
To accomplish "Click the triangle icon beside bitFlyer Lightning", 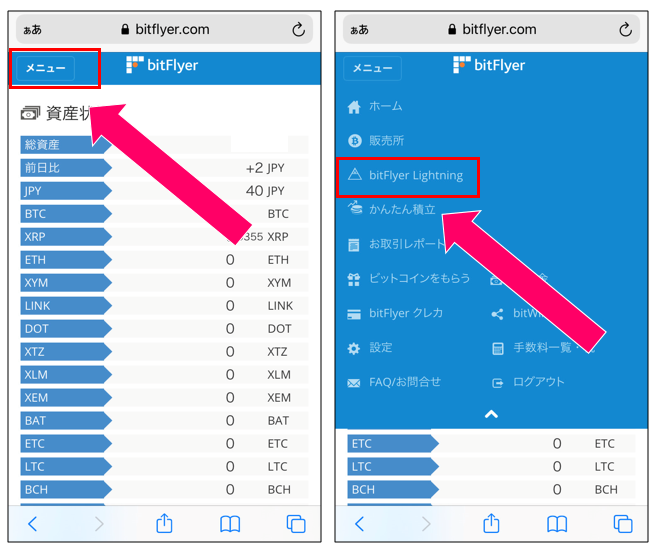I will point(354,175).
